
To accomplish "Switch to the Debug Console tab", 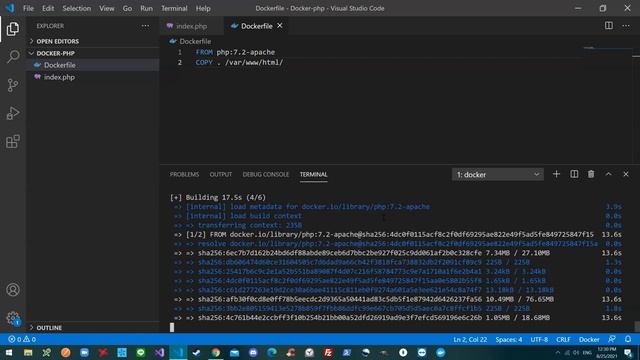I will click(x=266, y=174).
